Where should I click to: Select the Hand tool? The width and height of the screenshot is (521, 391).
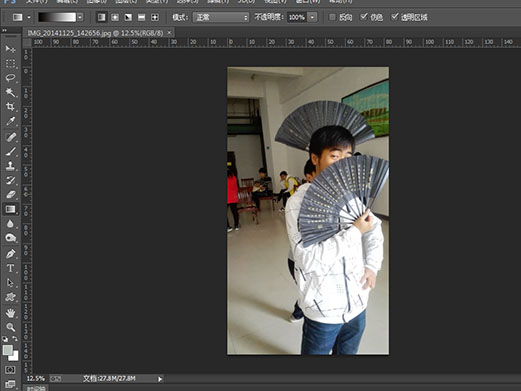(x=10, y=313)
